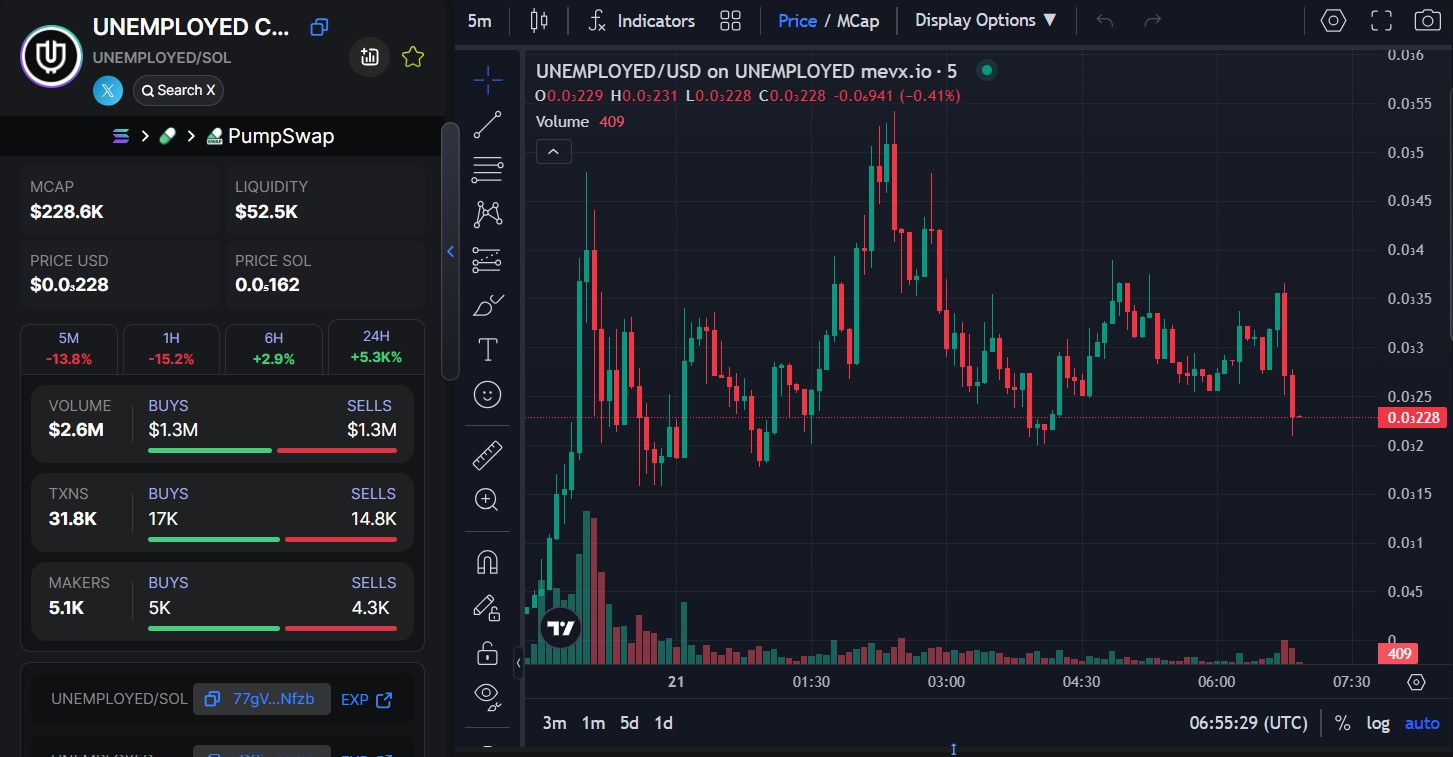Toggle log scale on the chart
Screen dimensions: 1453x757
click(1378, 723)
